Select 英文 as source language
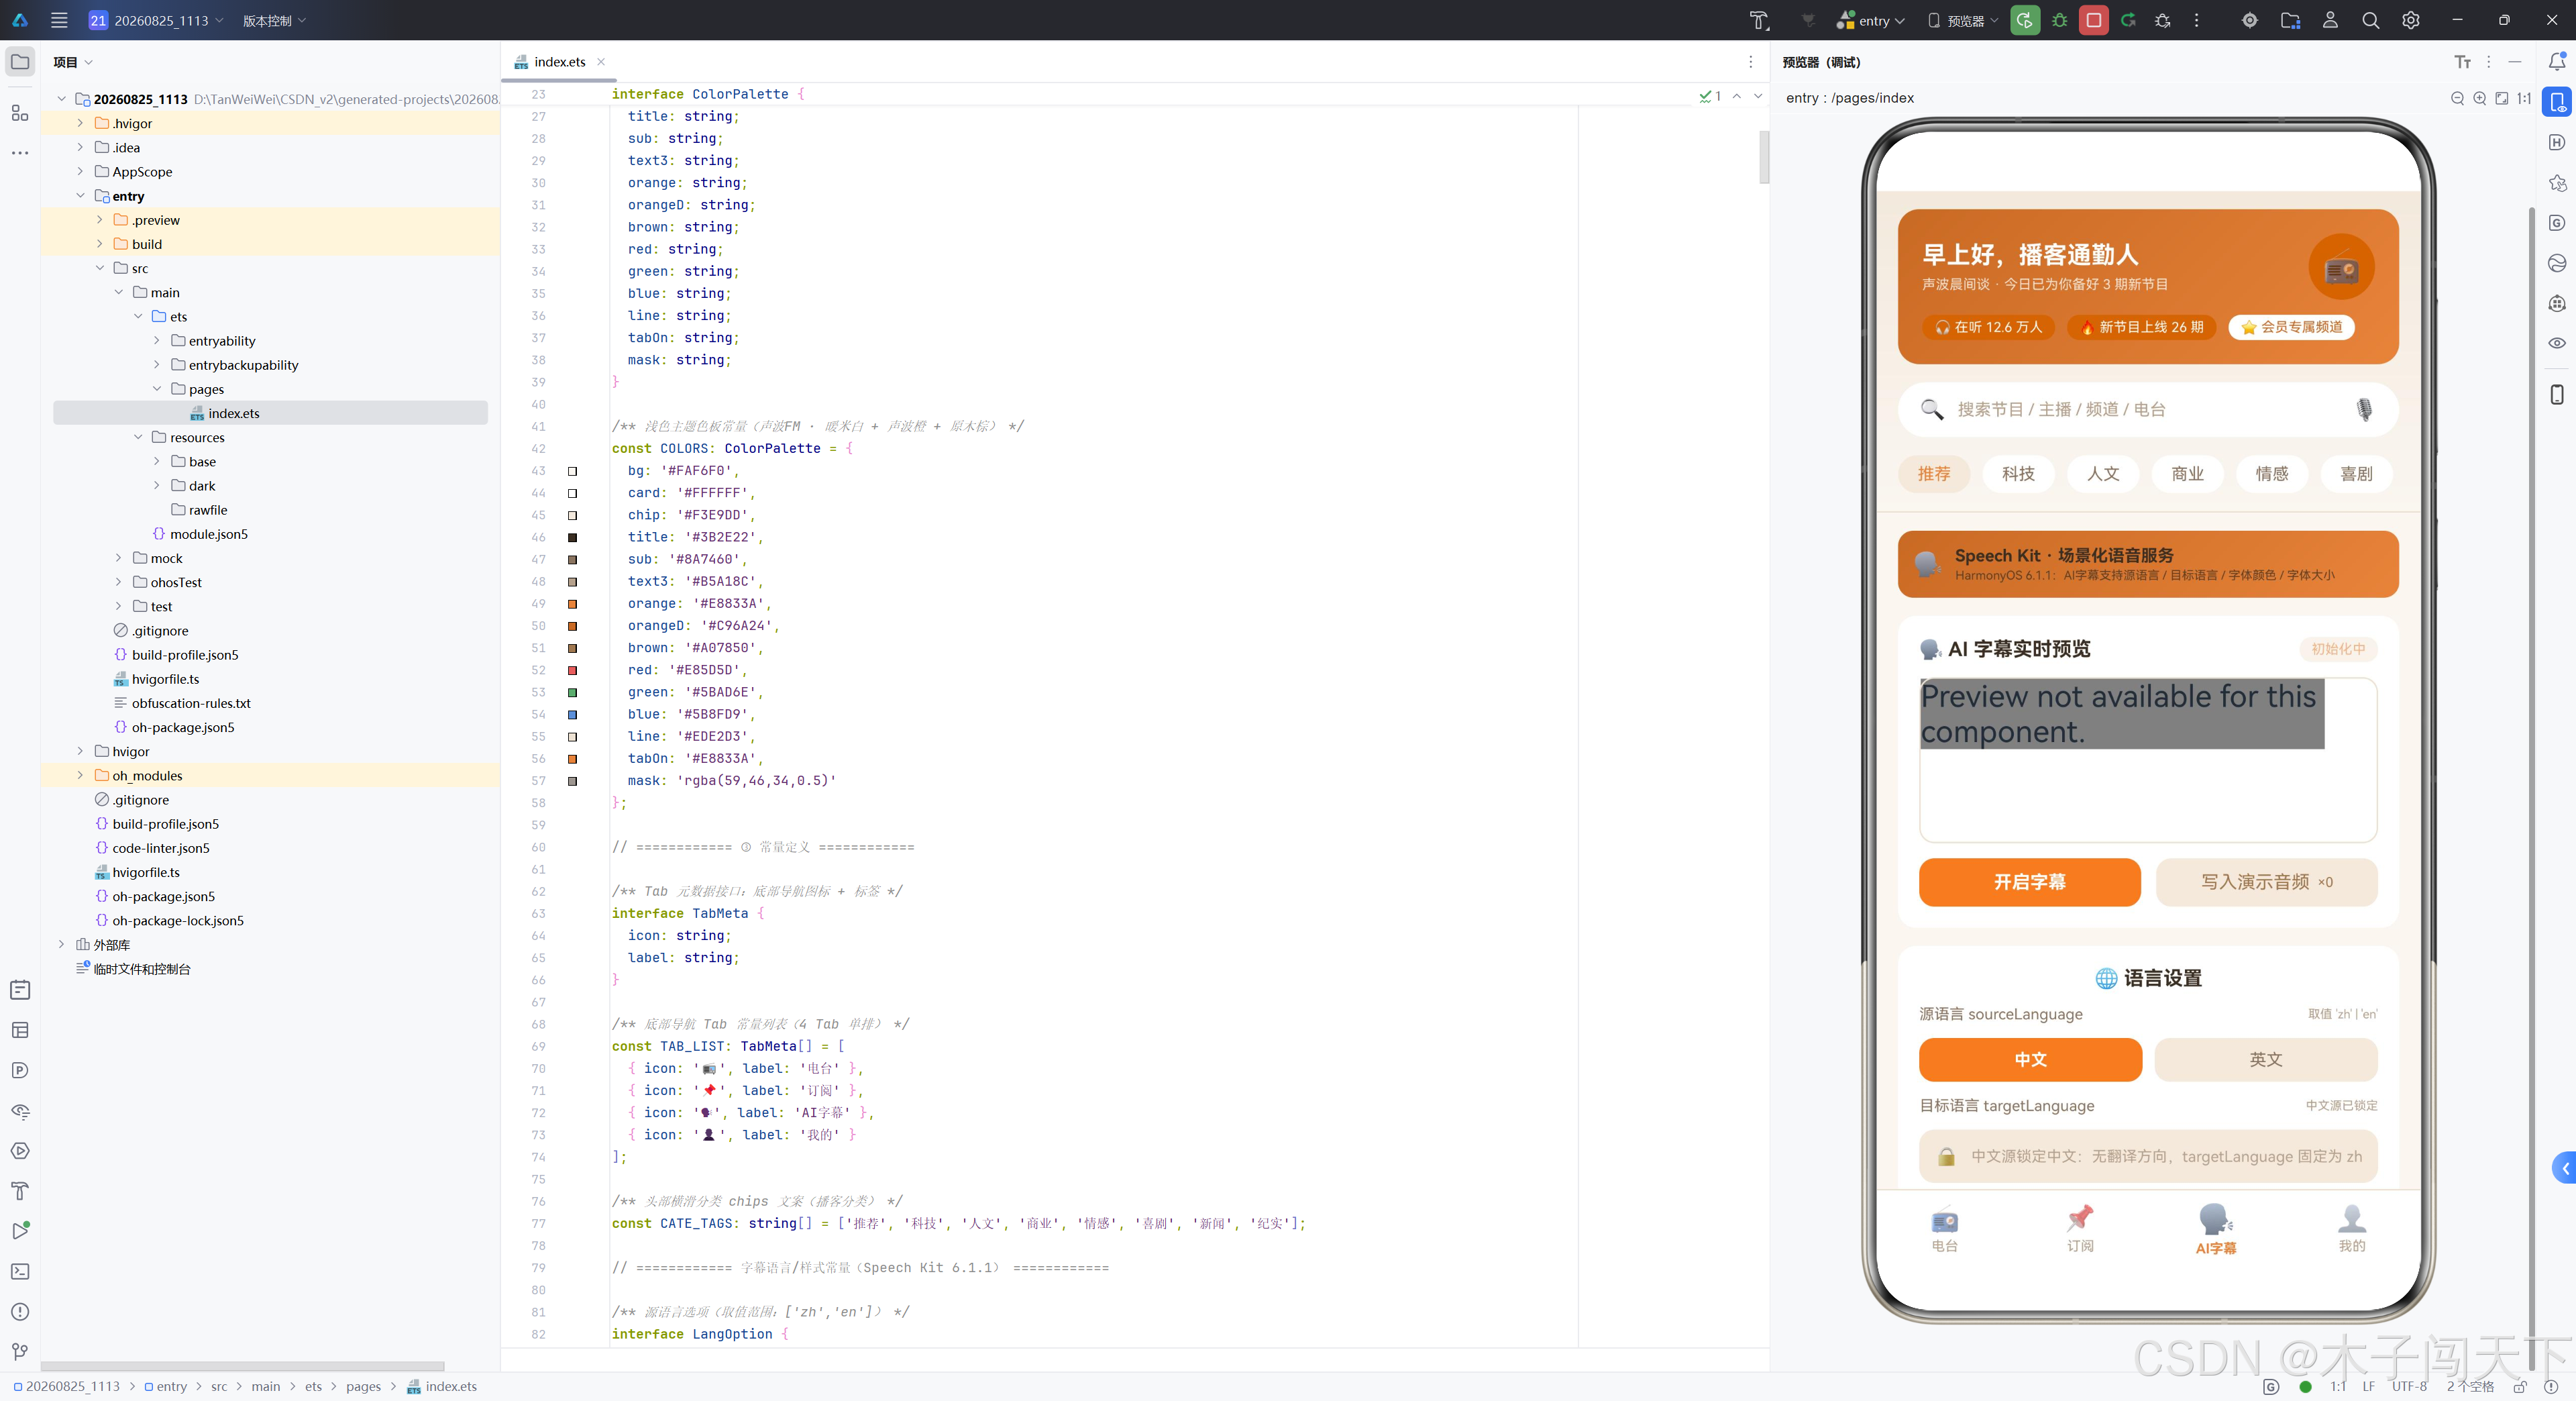2576x1401 pixels. pyautogui.click(x=2265, y=1059)
